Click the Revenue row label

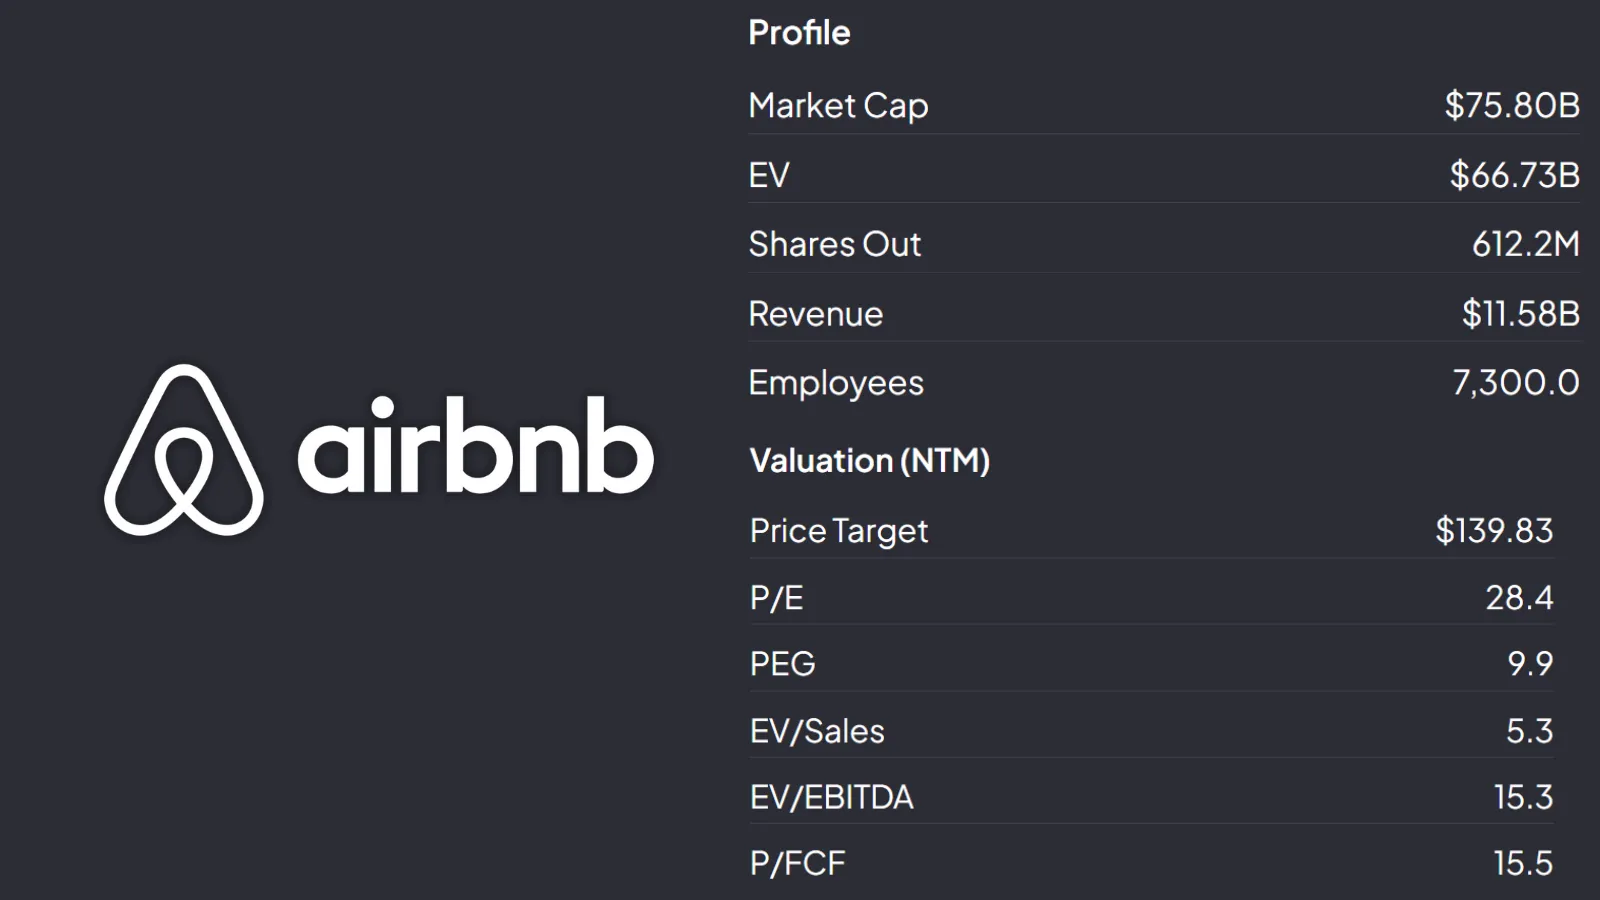[816, 314]
